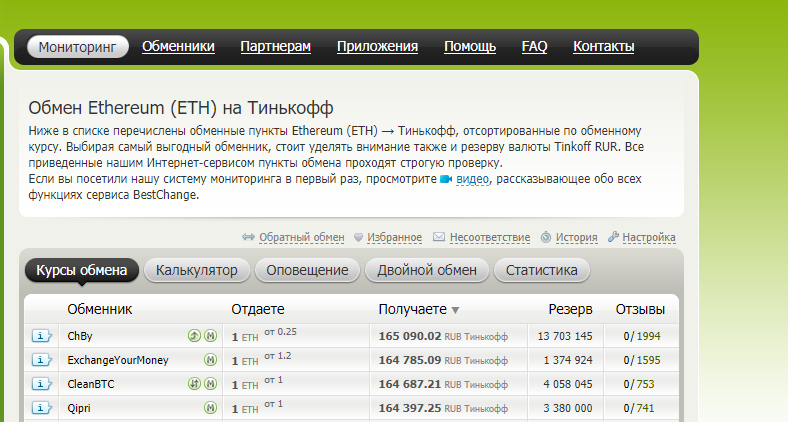788x422 pixels.
Task: Open info icon for CleanBTC row
Action: [42, 384]
